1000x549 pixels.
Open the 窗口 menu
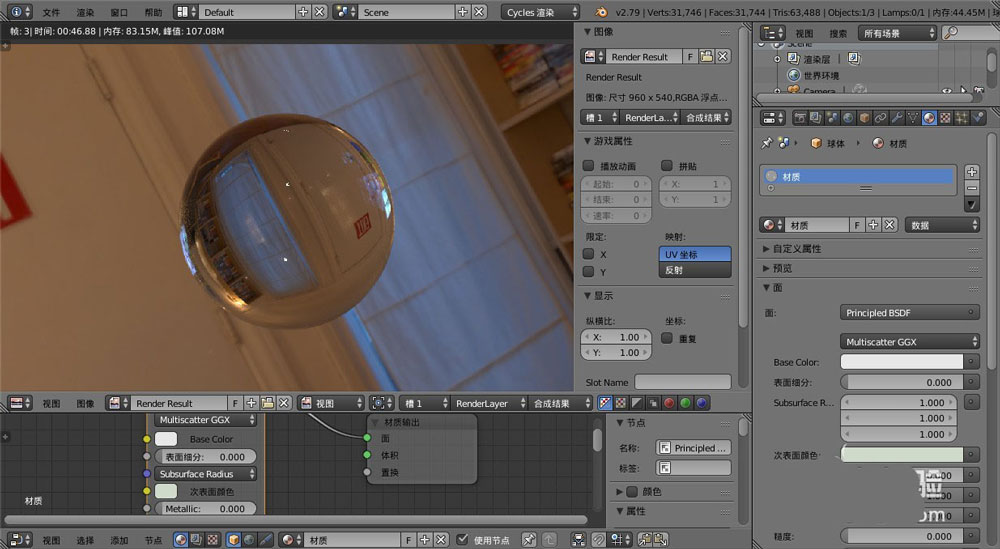click(x=119, y=12)
